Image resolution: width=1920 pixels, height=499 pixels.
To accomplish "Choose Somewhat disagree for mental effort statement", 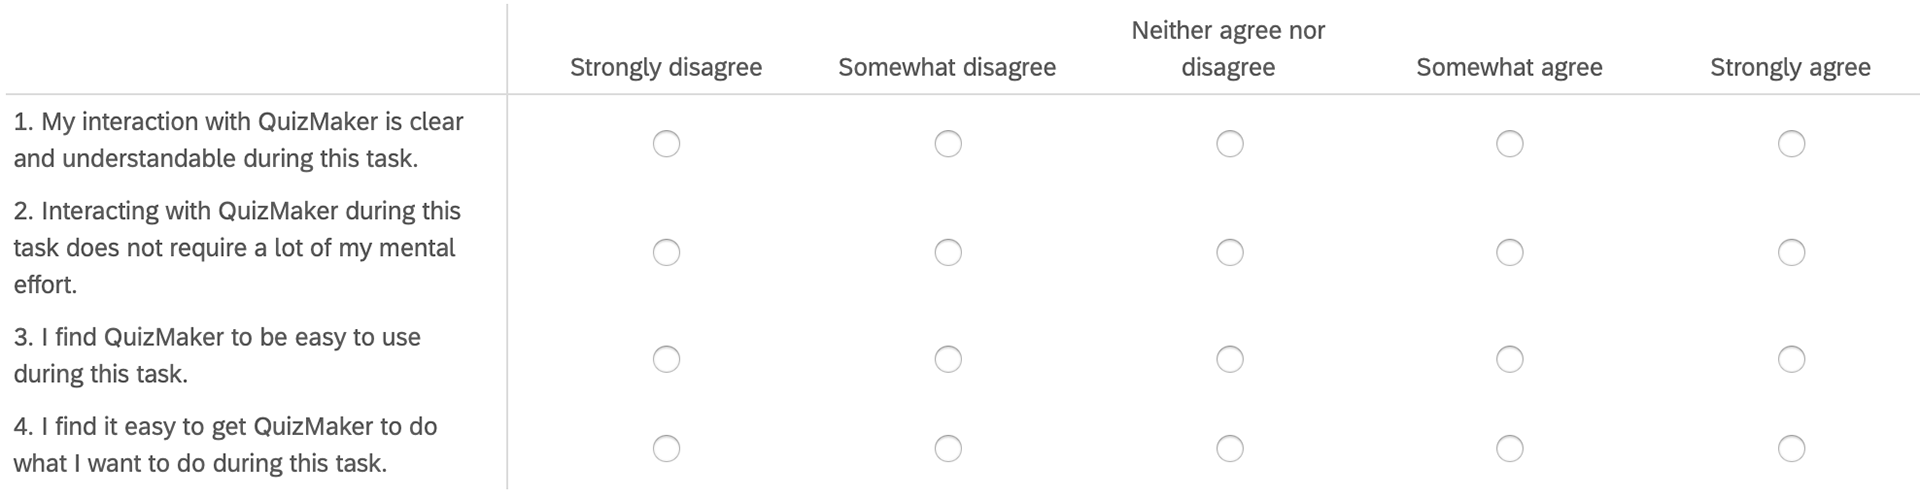I will click(948, 252).
